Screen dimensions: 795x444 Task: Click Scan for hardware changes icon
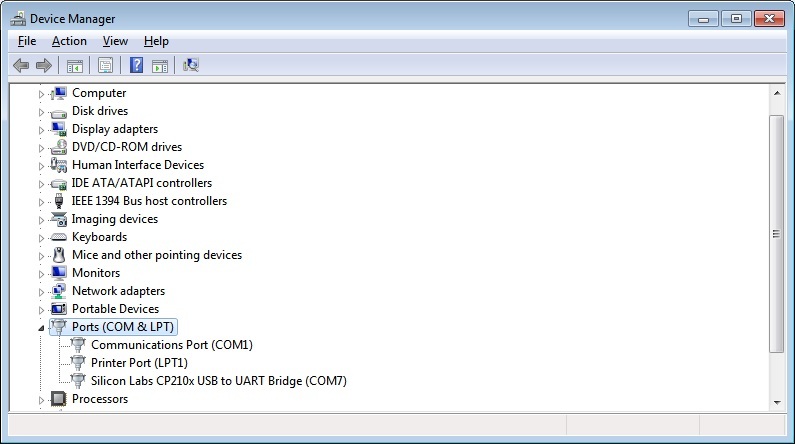[x=191, y=66]
